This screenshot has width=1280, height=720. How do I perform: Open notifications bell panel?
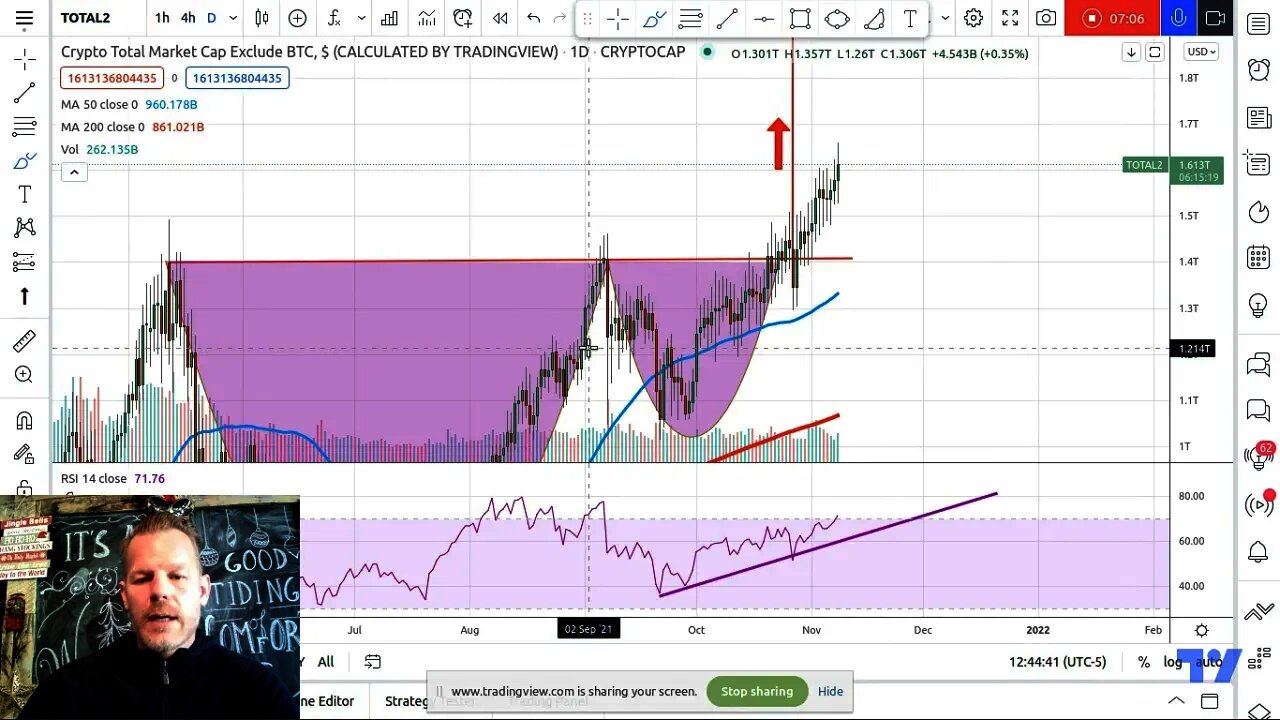[1259, 551]
